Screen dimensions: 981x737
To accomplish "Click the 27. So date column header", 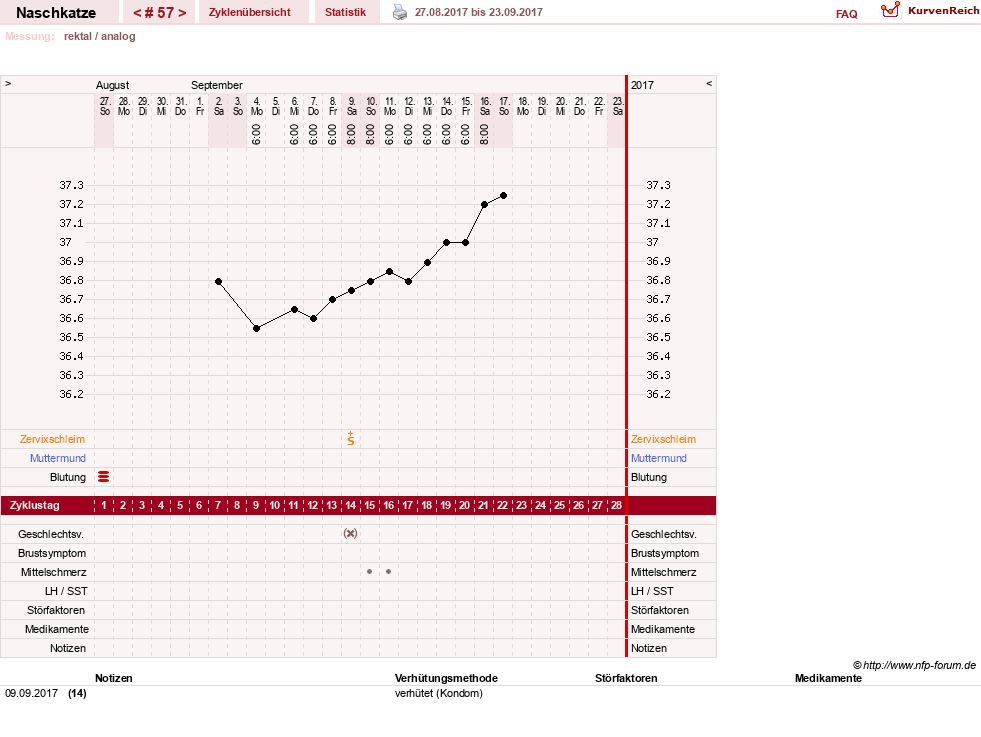I will [x=105, y=106].
